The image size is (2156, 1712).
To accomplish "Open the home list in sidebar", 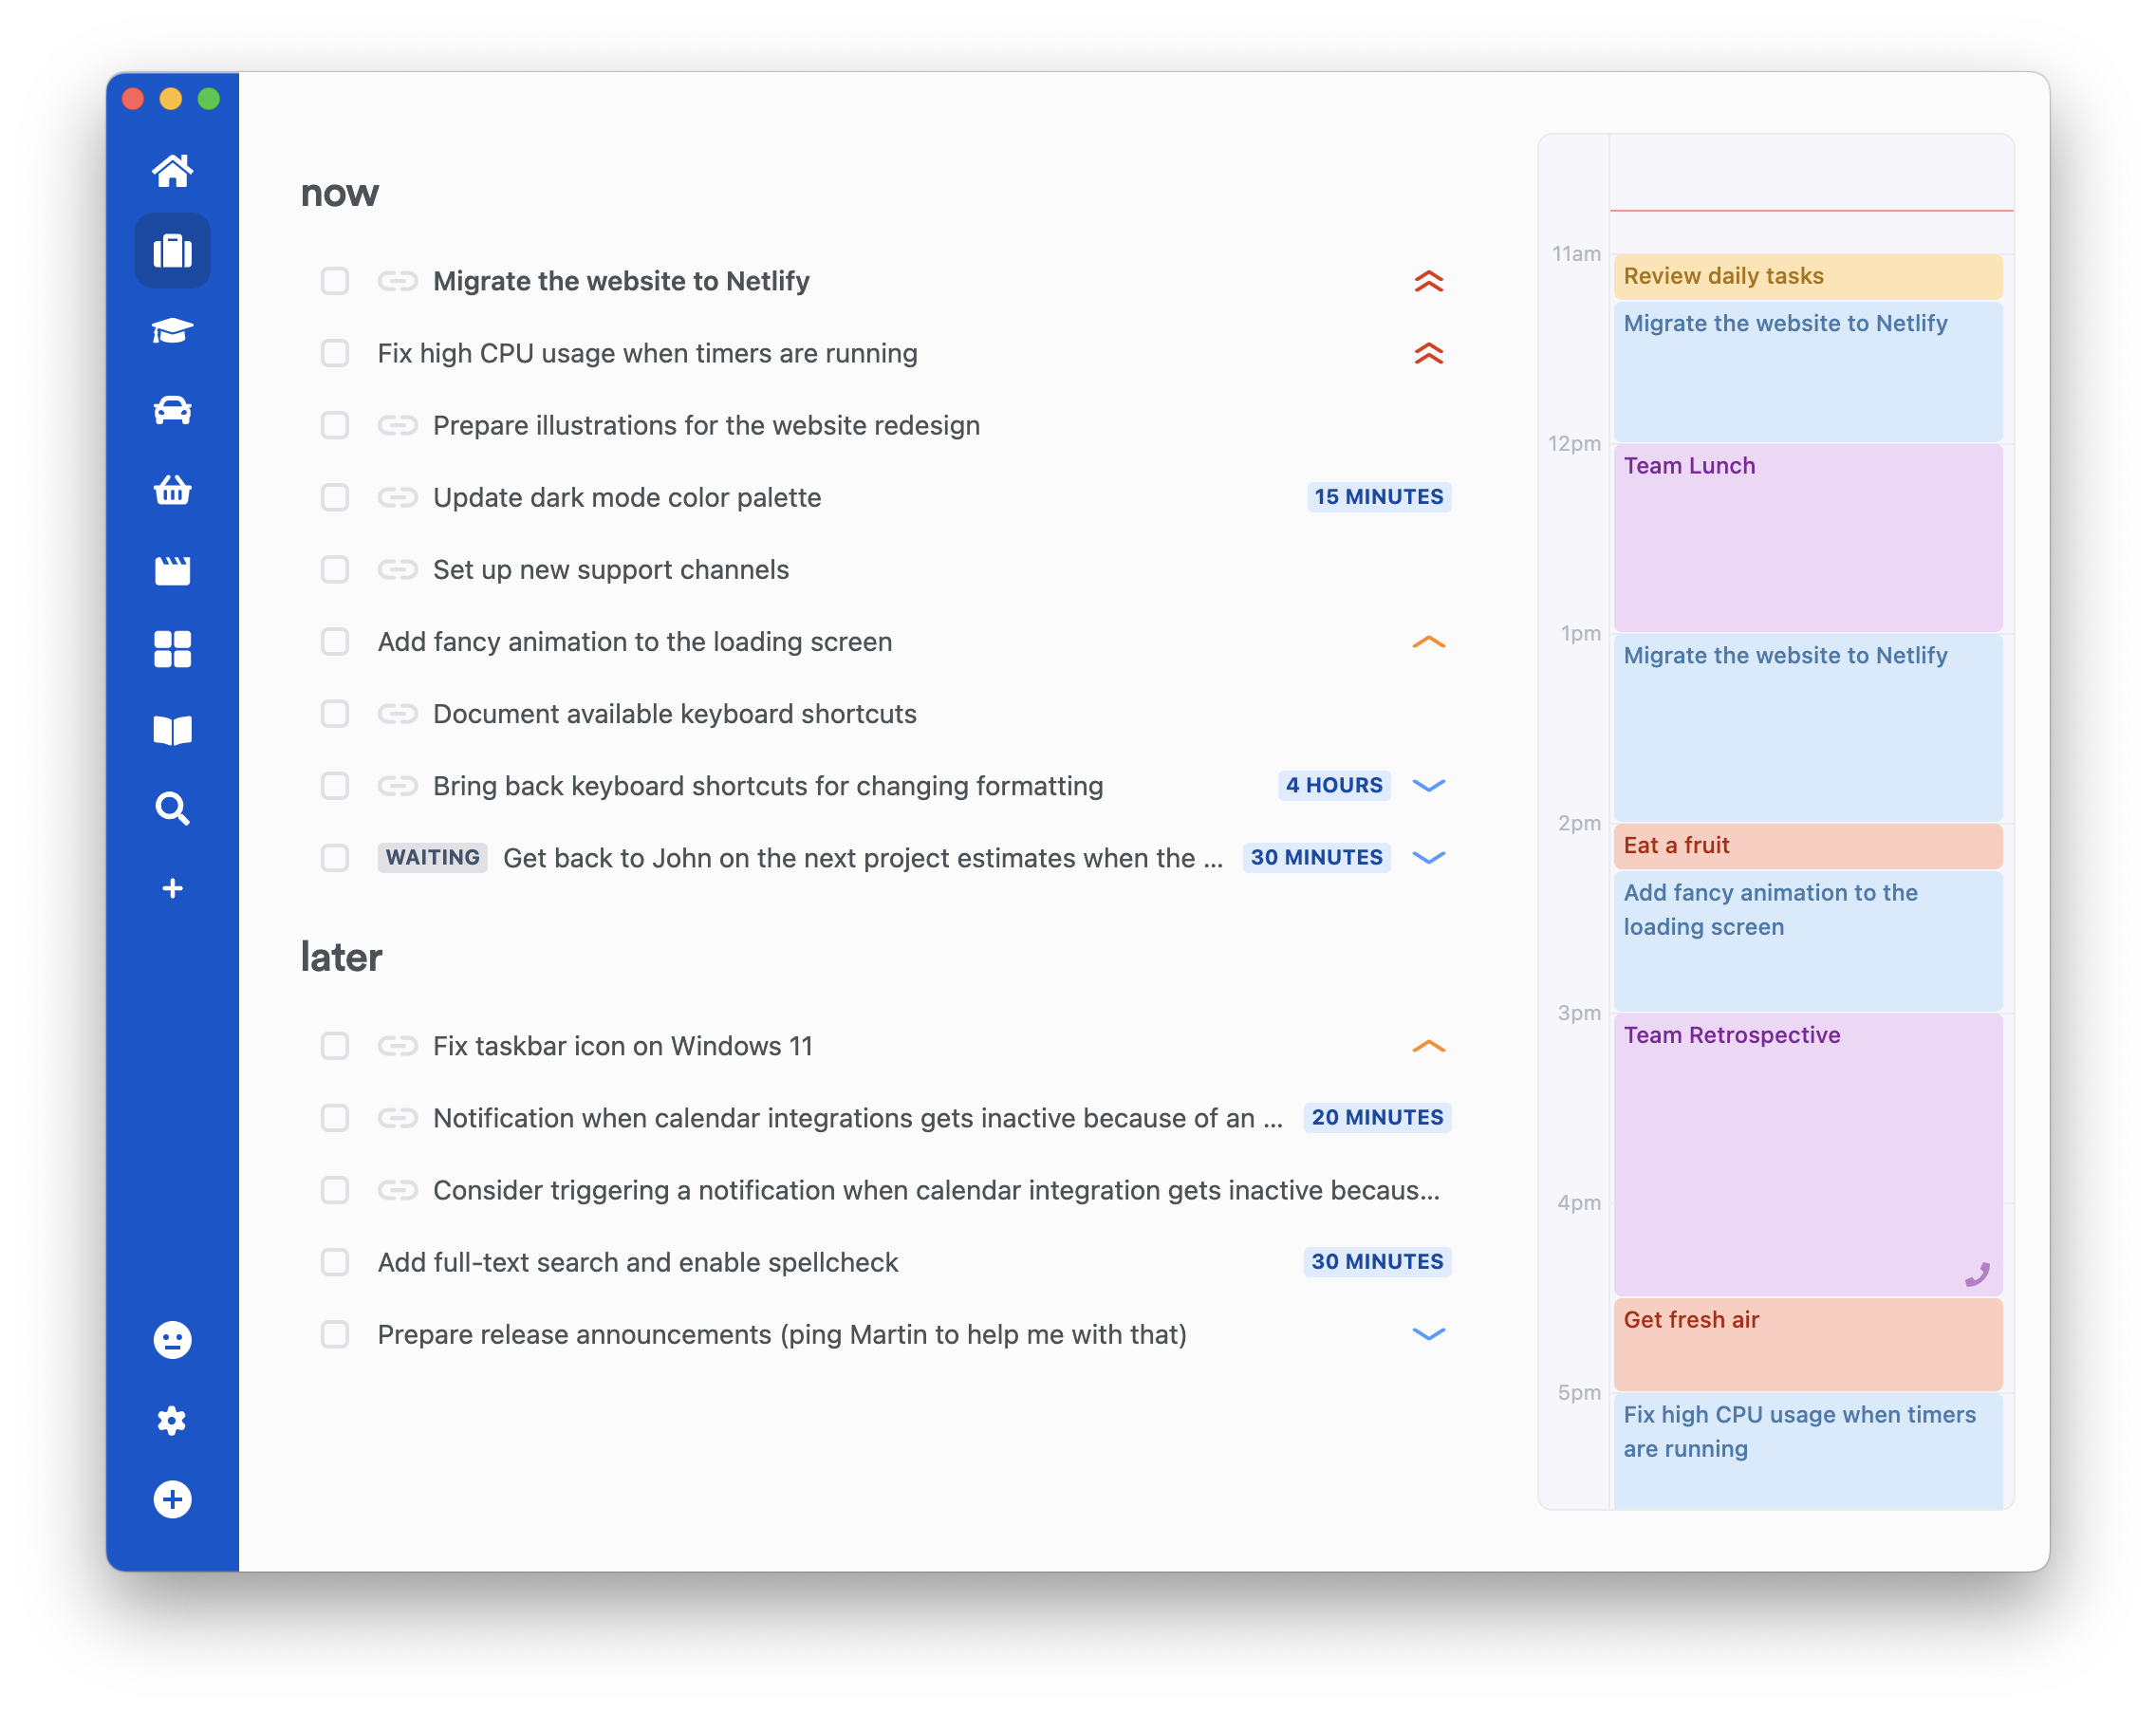I will (x=172, y=171).
